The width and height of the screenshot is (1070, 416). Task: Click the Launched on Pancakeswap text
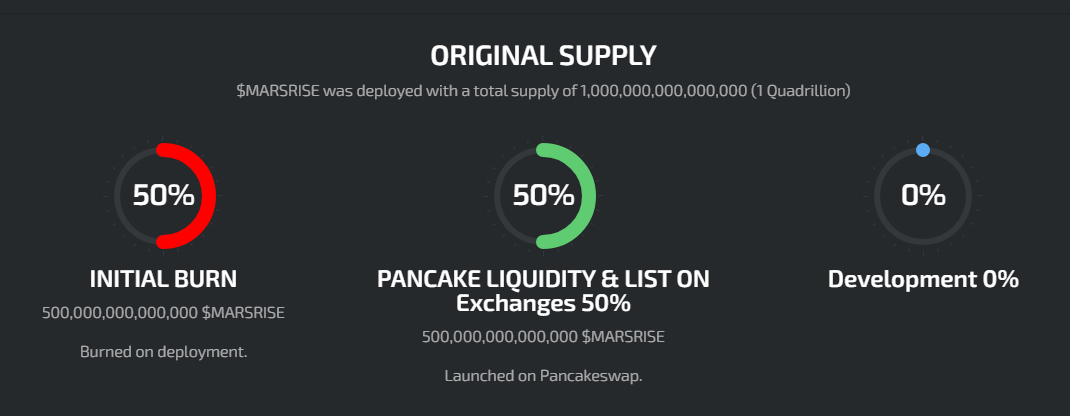click(x=543, y=376)
